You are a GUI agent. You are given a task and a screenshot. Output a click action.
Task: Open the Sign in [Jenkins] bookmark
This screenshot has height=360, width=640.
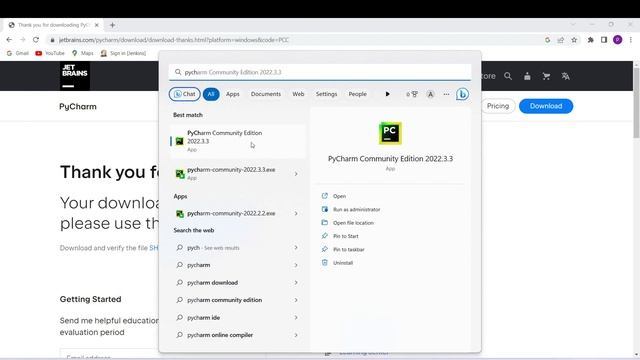pyautogui.click(x=123, y=53)
